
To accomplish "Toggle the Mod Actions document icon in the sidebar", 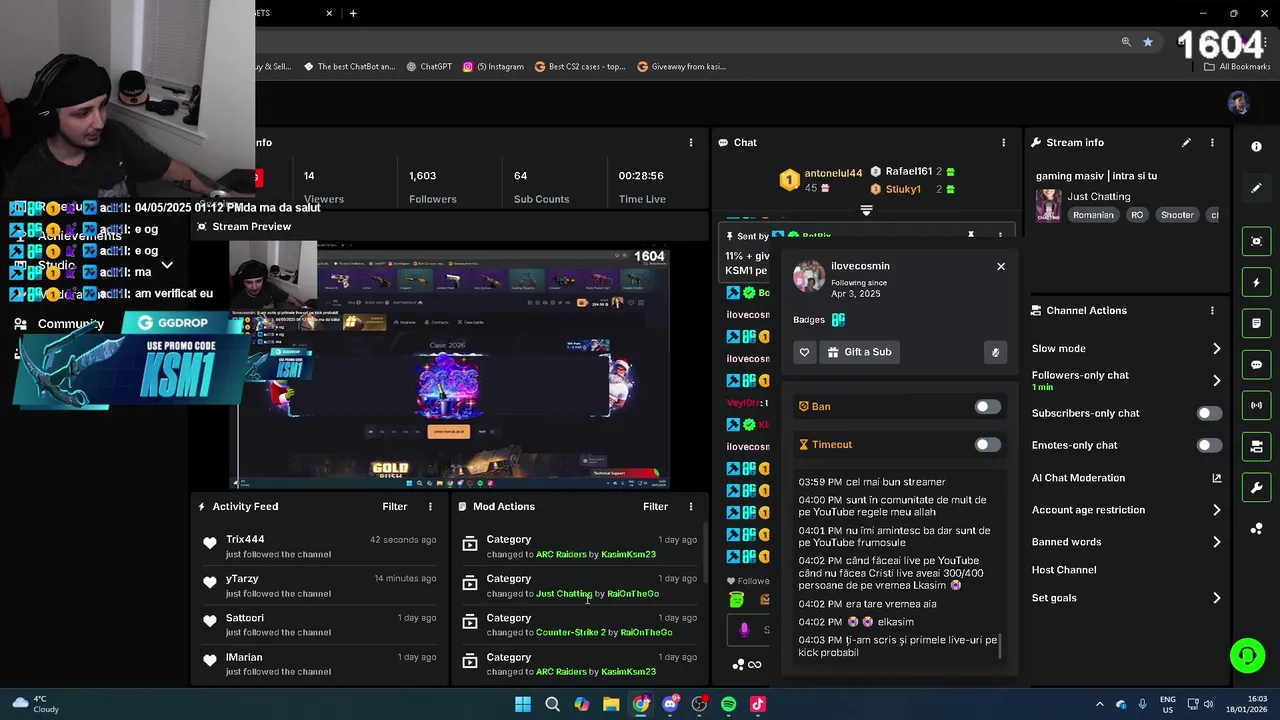I will tap(1256, 324).
